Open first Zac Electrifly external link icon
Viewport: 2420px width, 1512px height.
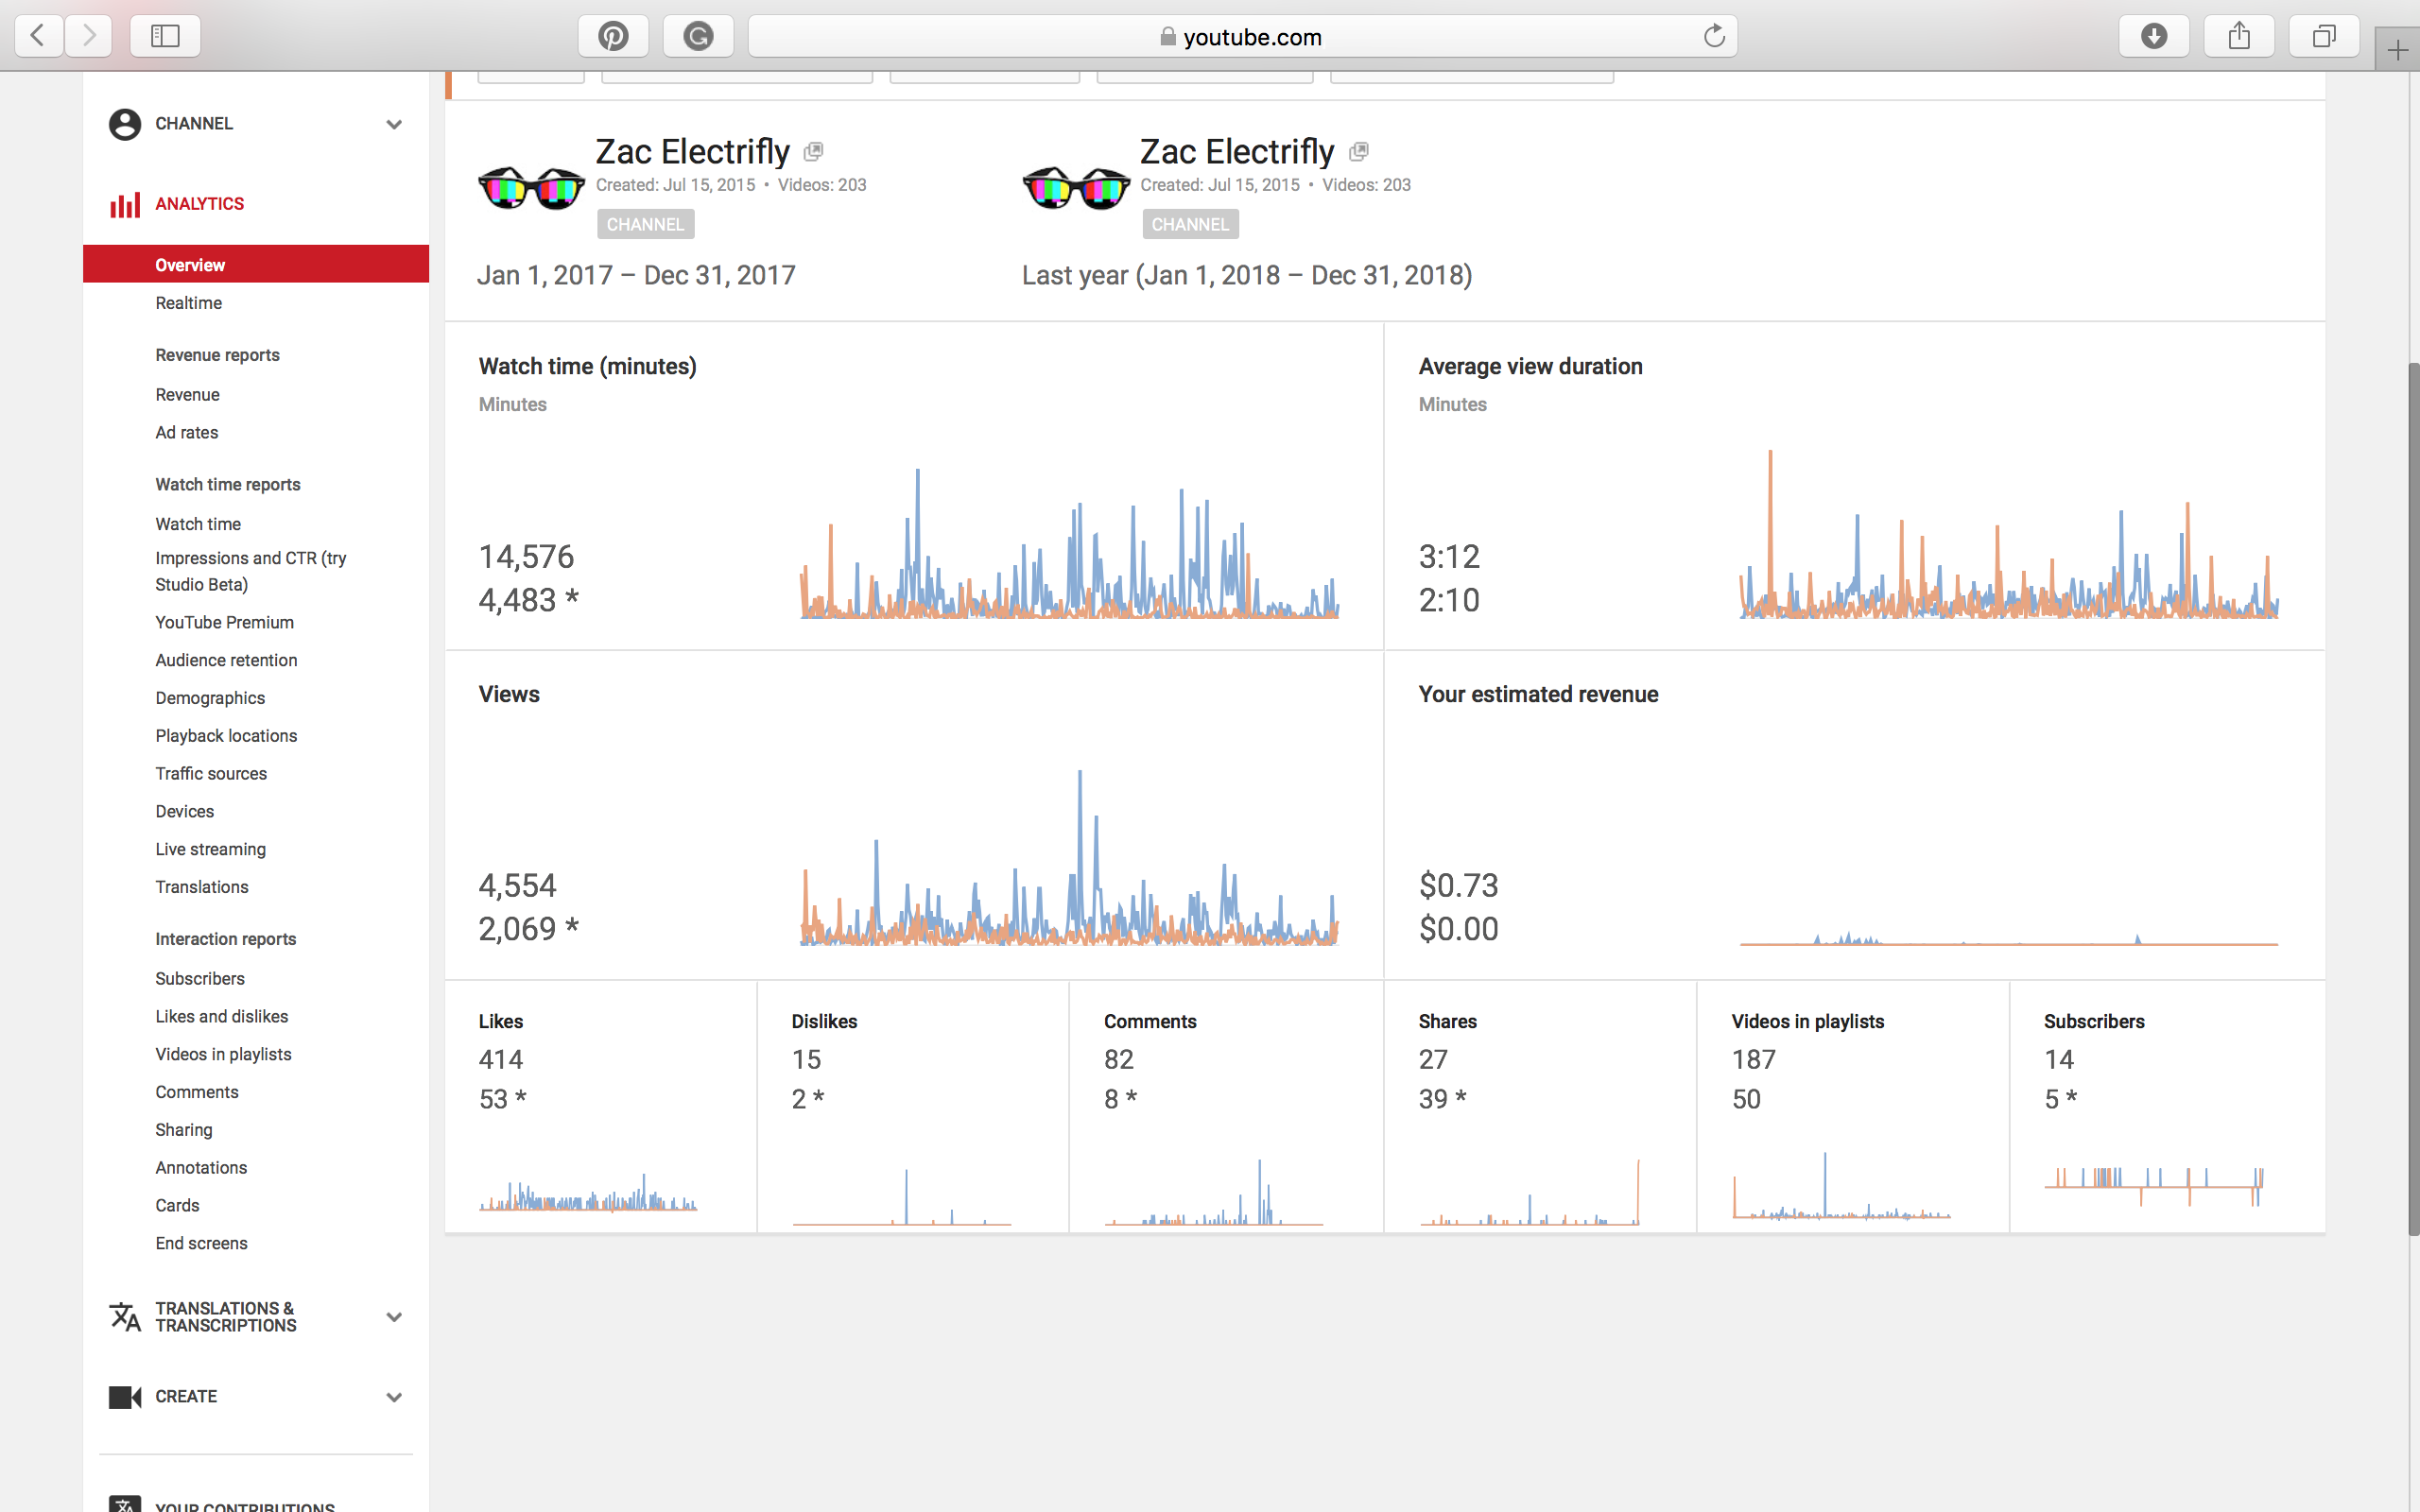point(813,152)
